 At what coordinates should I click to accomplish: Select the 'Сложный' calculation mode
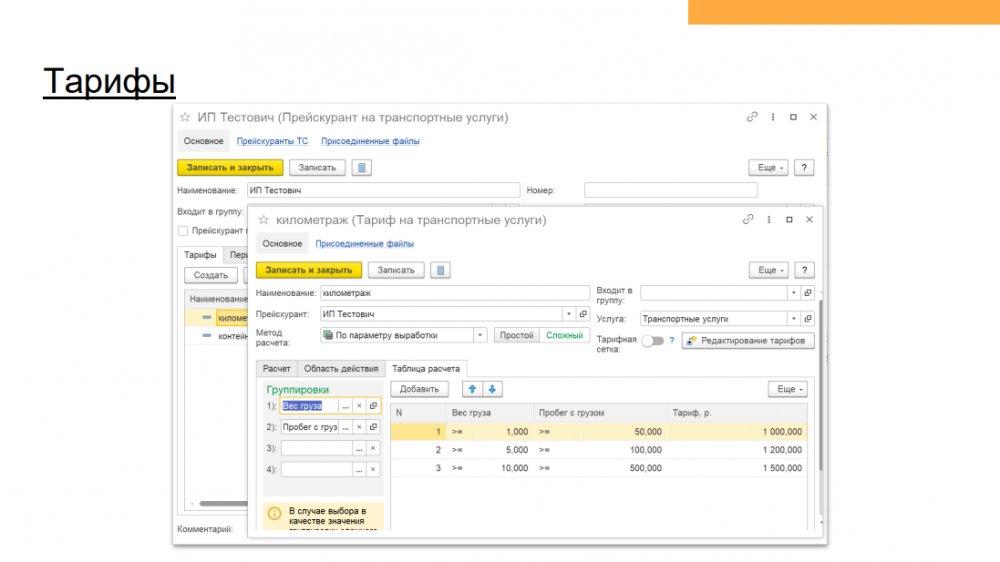pos(564,336)
